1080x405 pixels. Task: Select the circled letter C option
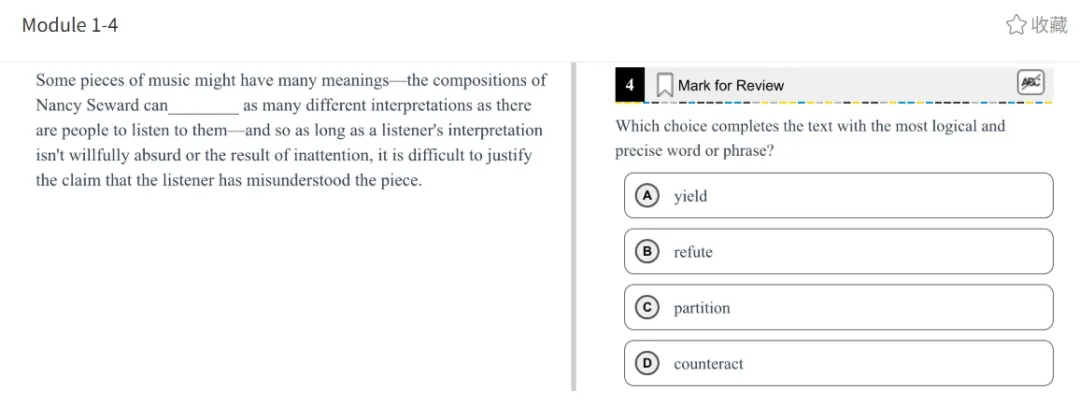click(x=647, y=308)
